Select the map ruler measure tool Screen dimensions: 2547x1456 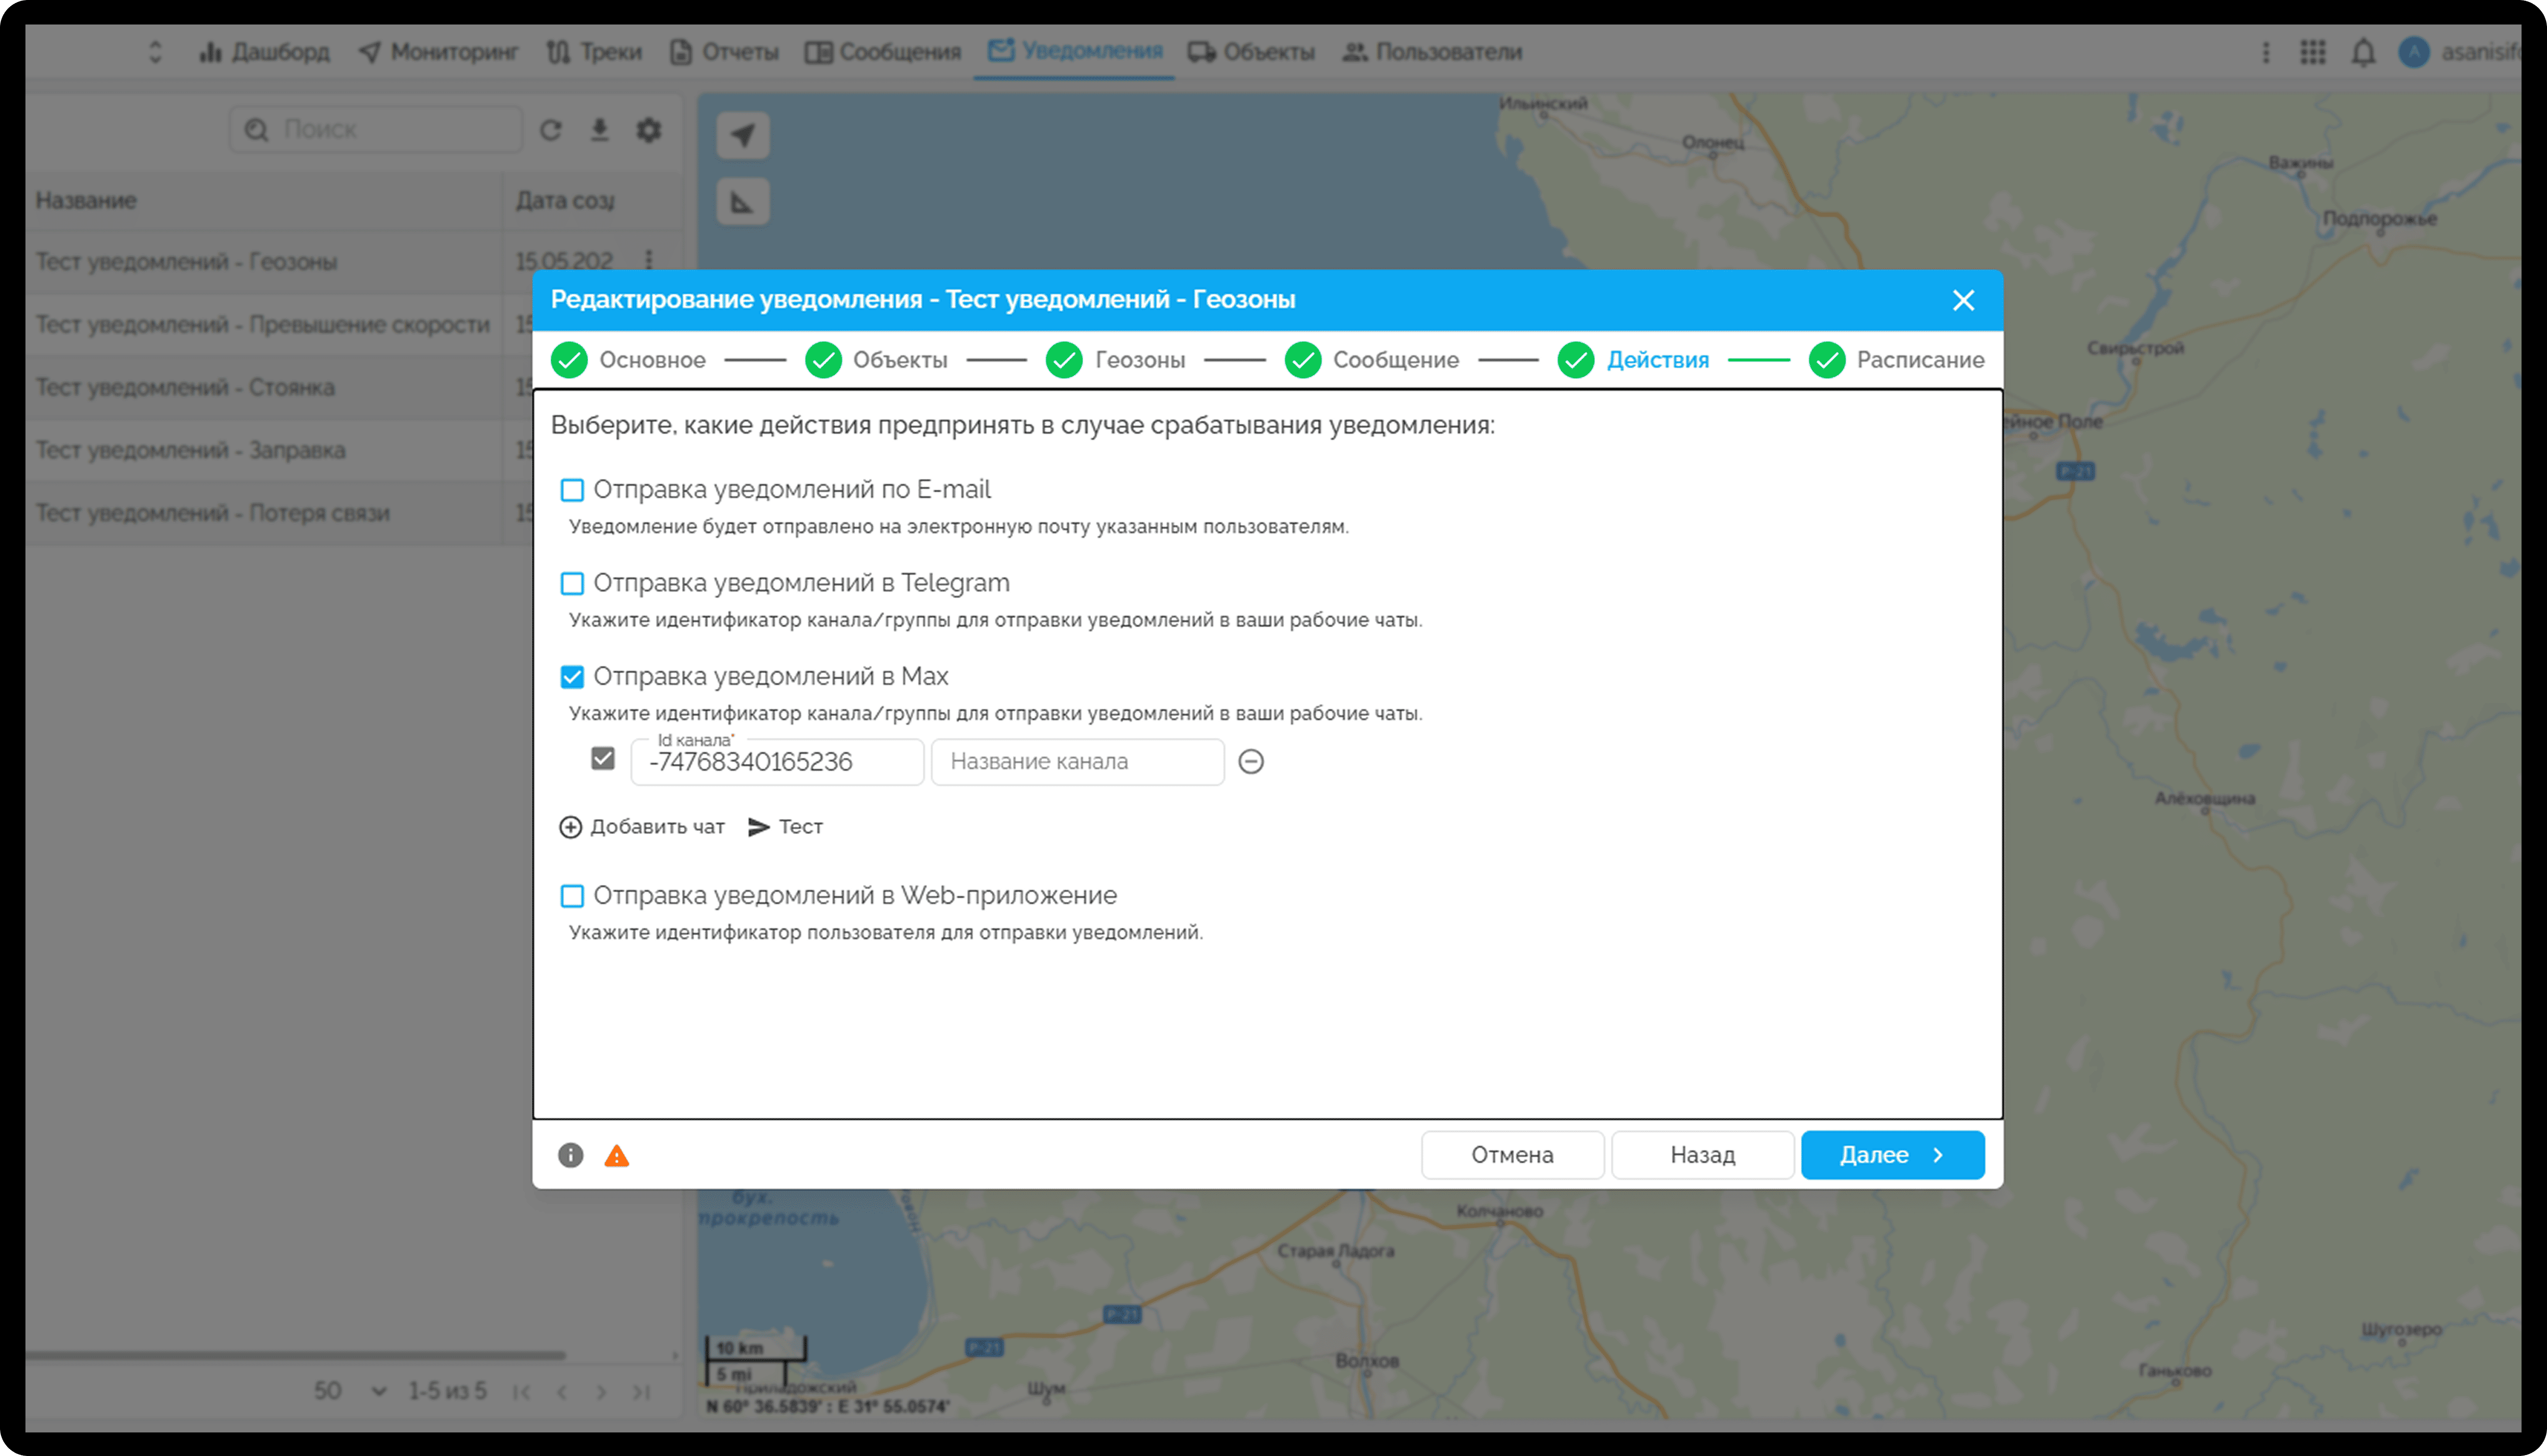click(743, 202)
